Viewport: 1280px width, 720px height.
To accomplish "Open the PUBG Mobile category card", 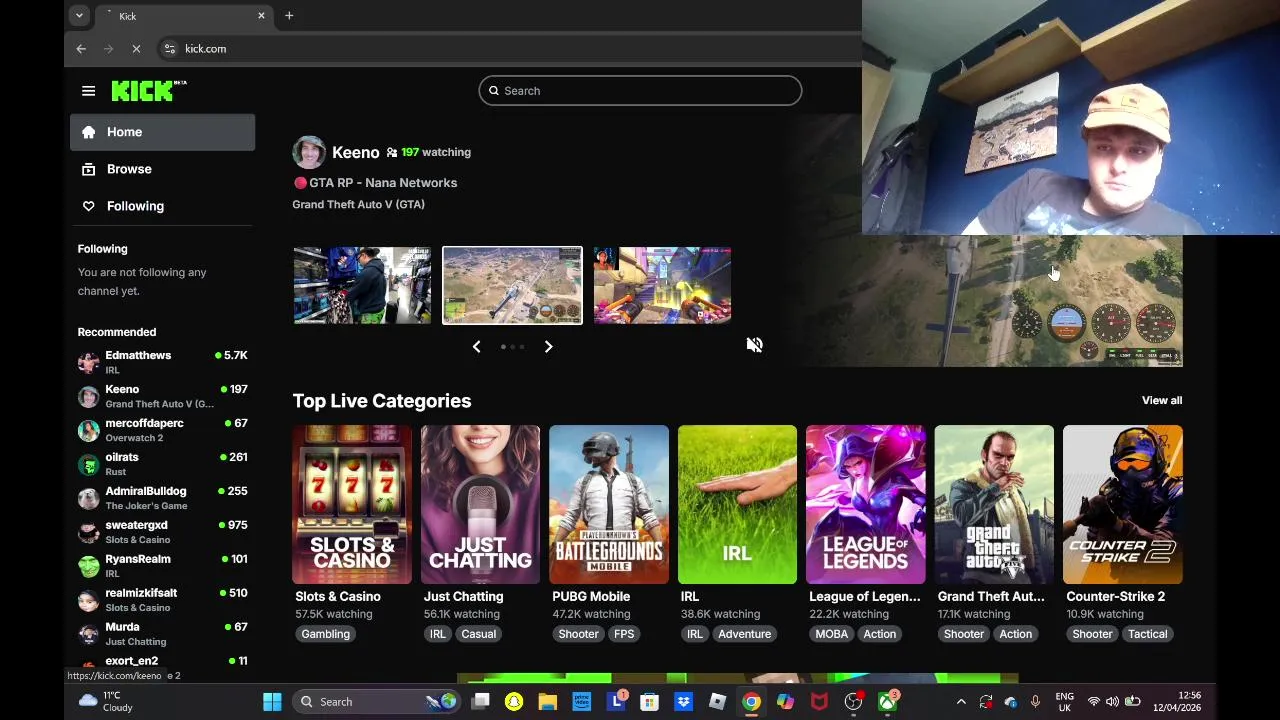I will (609, 504).
